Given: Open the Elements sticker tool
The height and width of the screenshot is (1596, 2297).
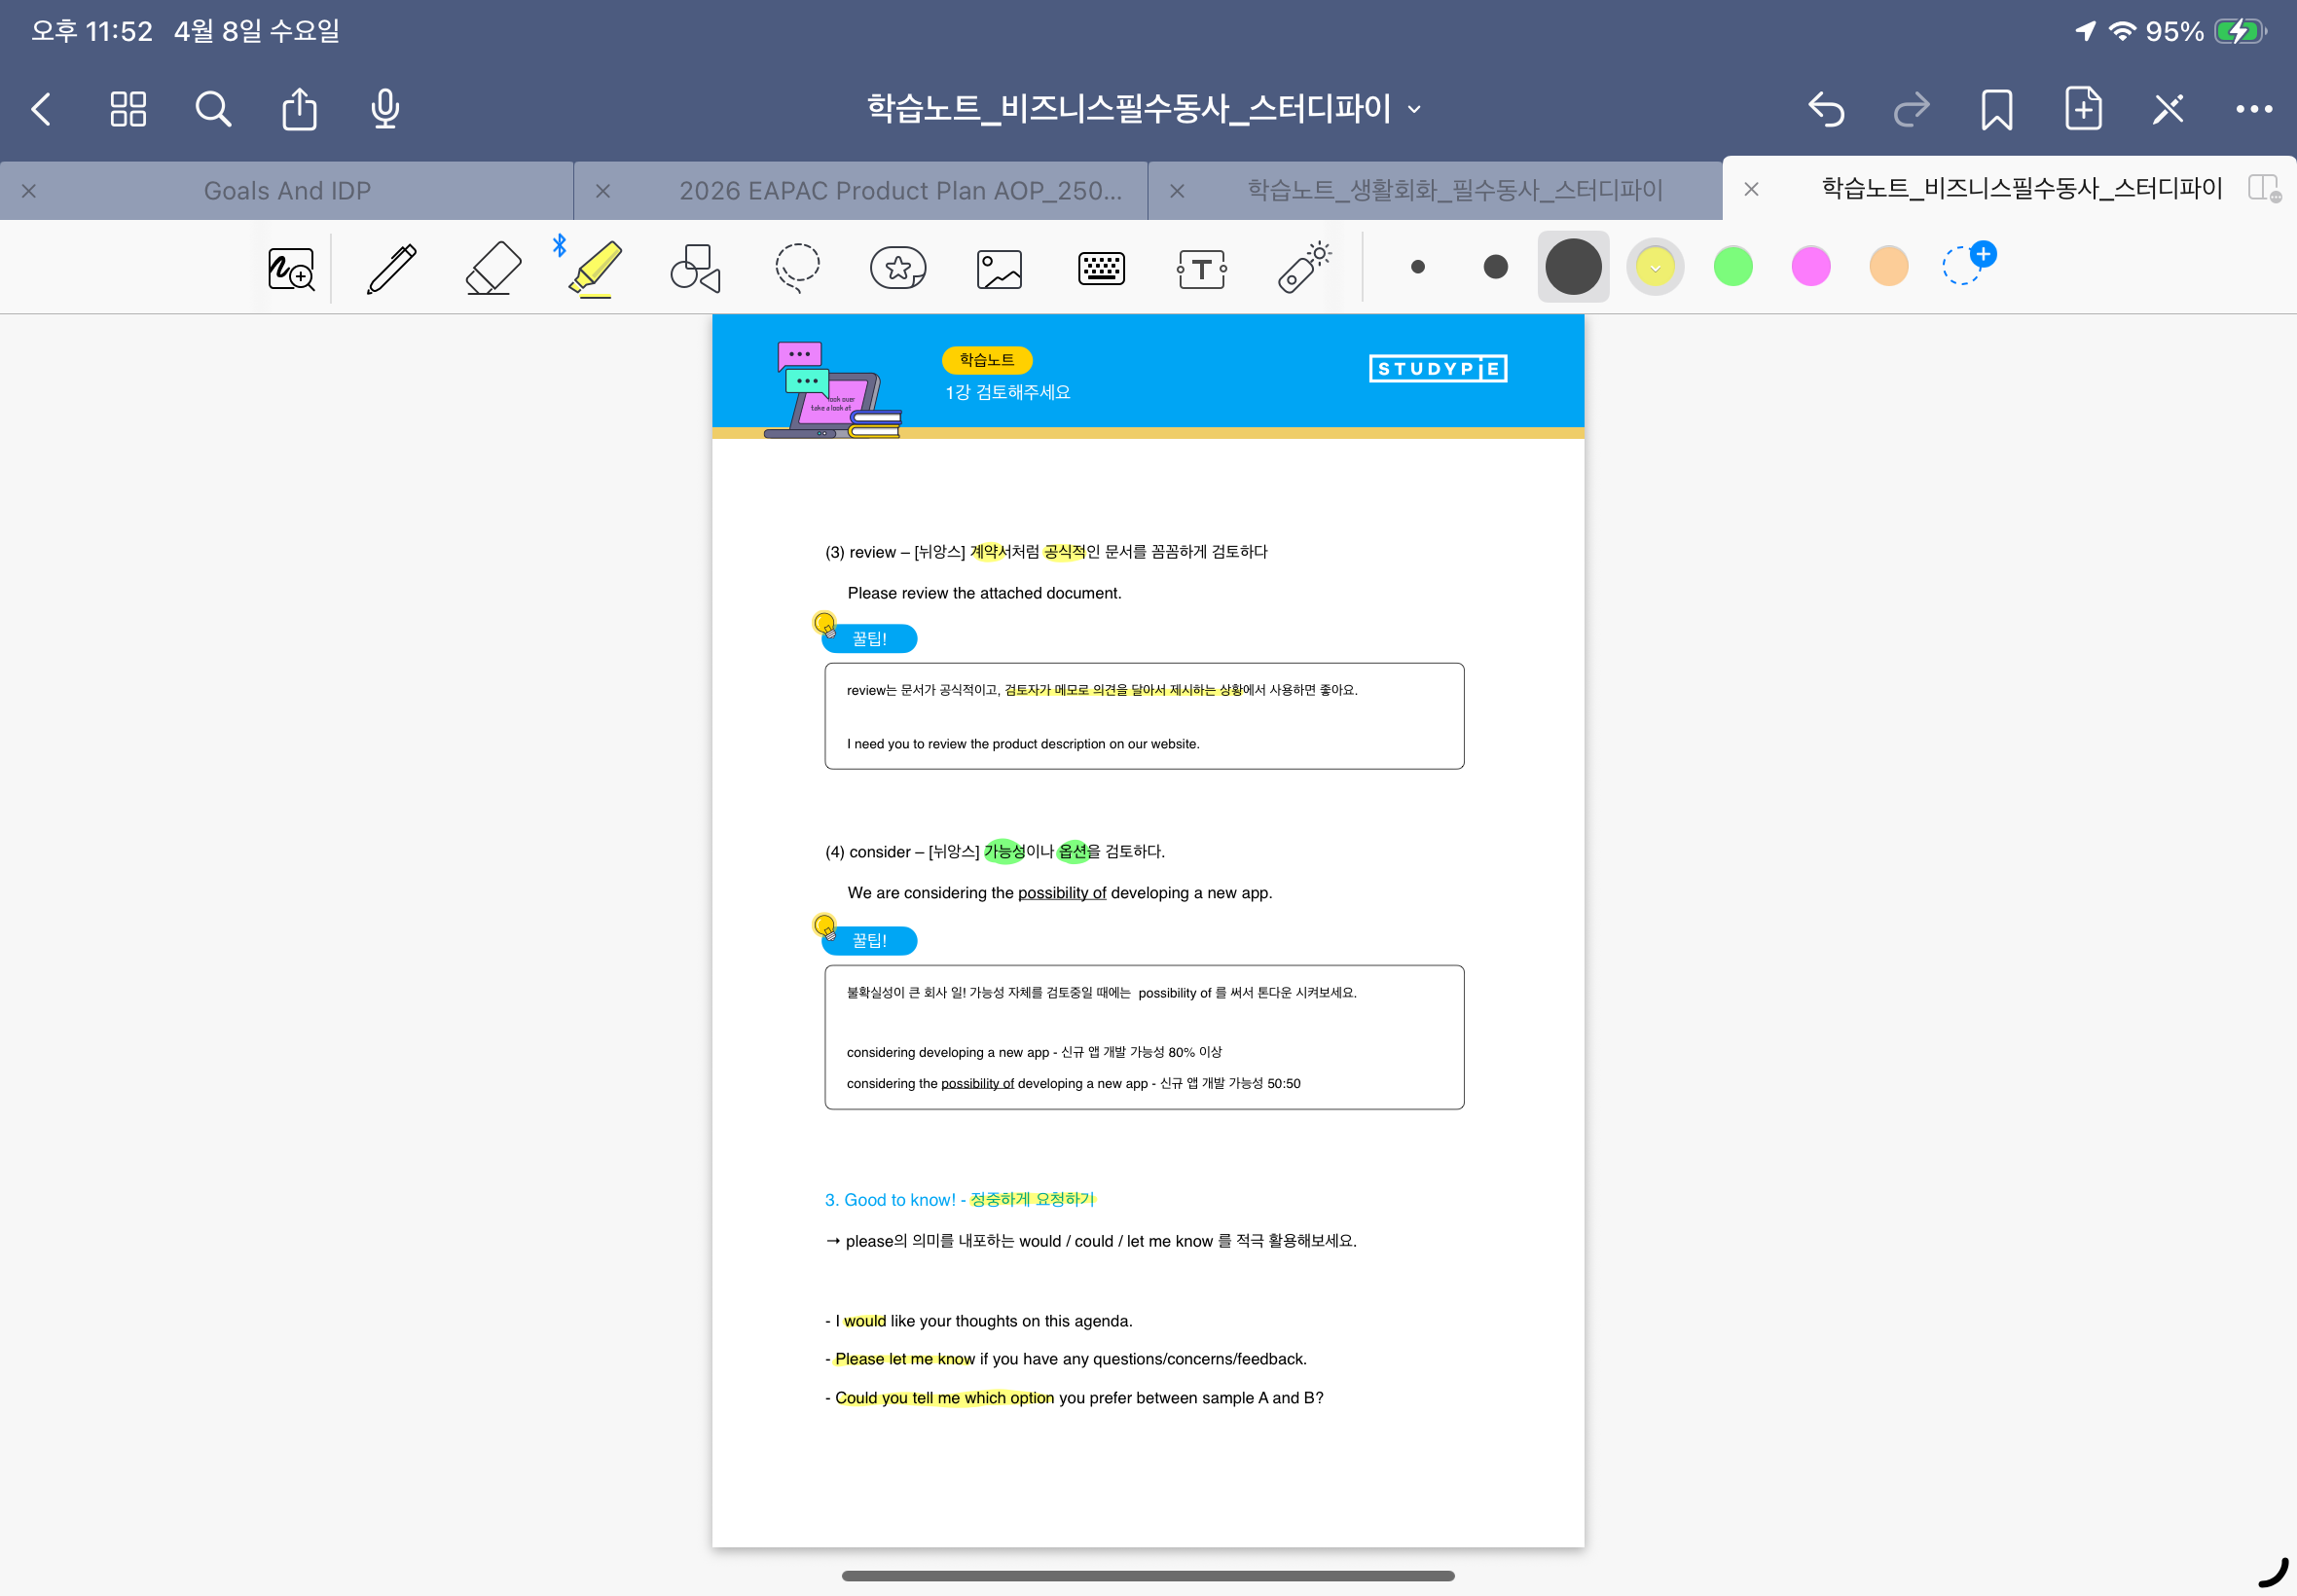Looking at the screenshot, I should (898, 268).
